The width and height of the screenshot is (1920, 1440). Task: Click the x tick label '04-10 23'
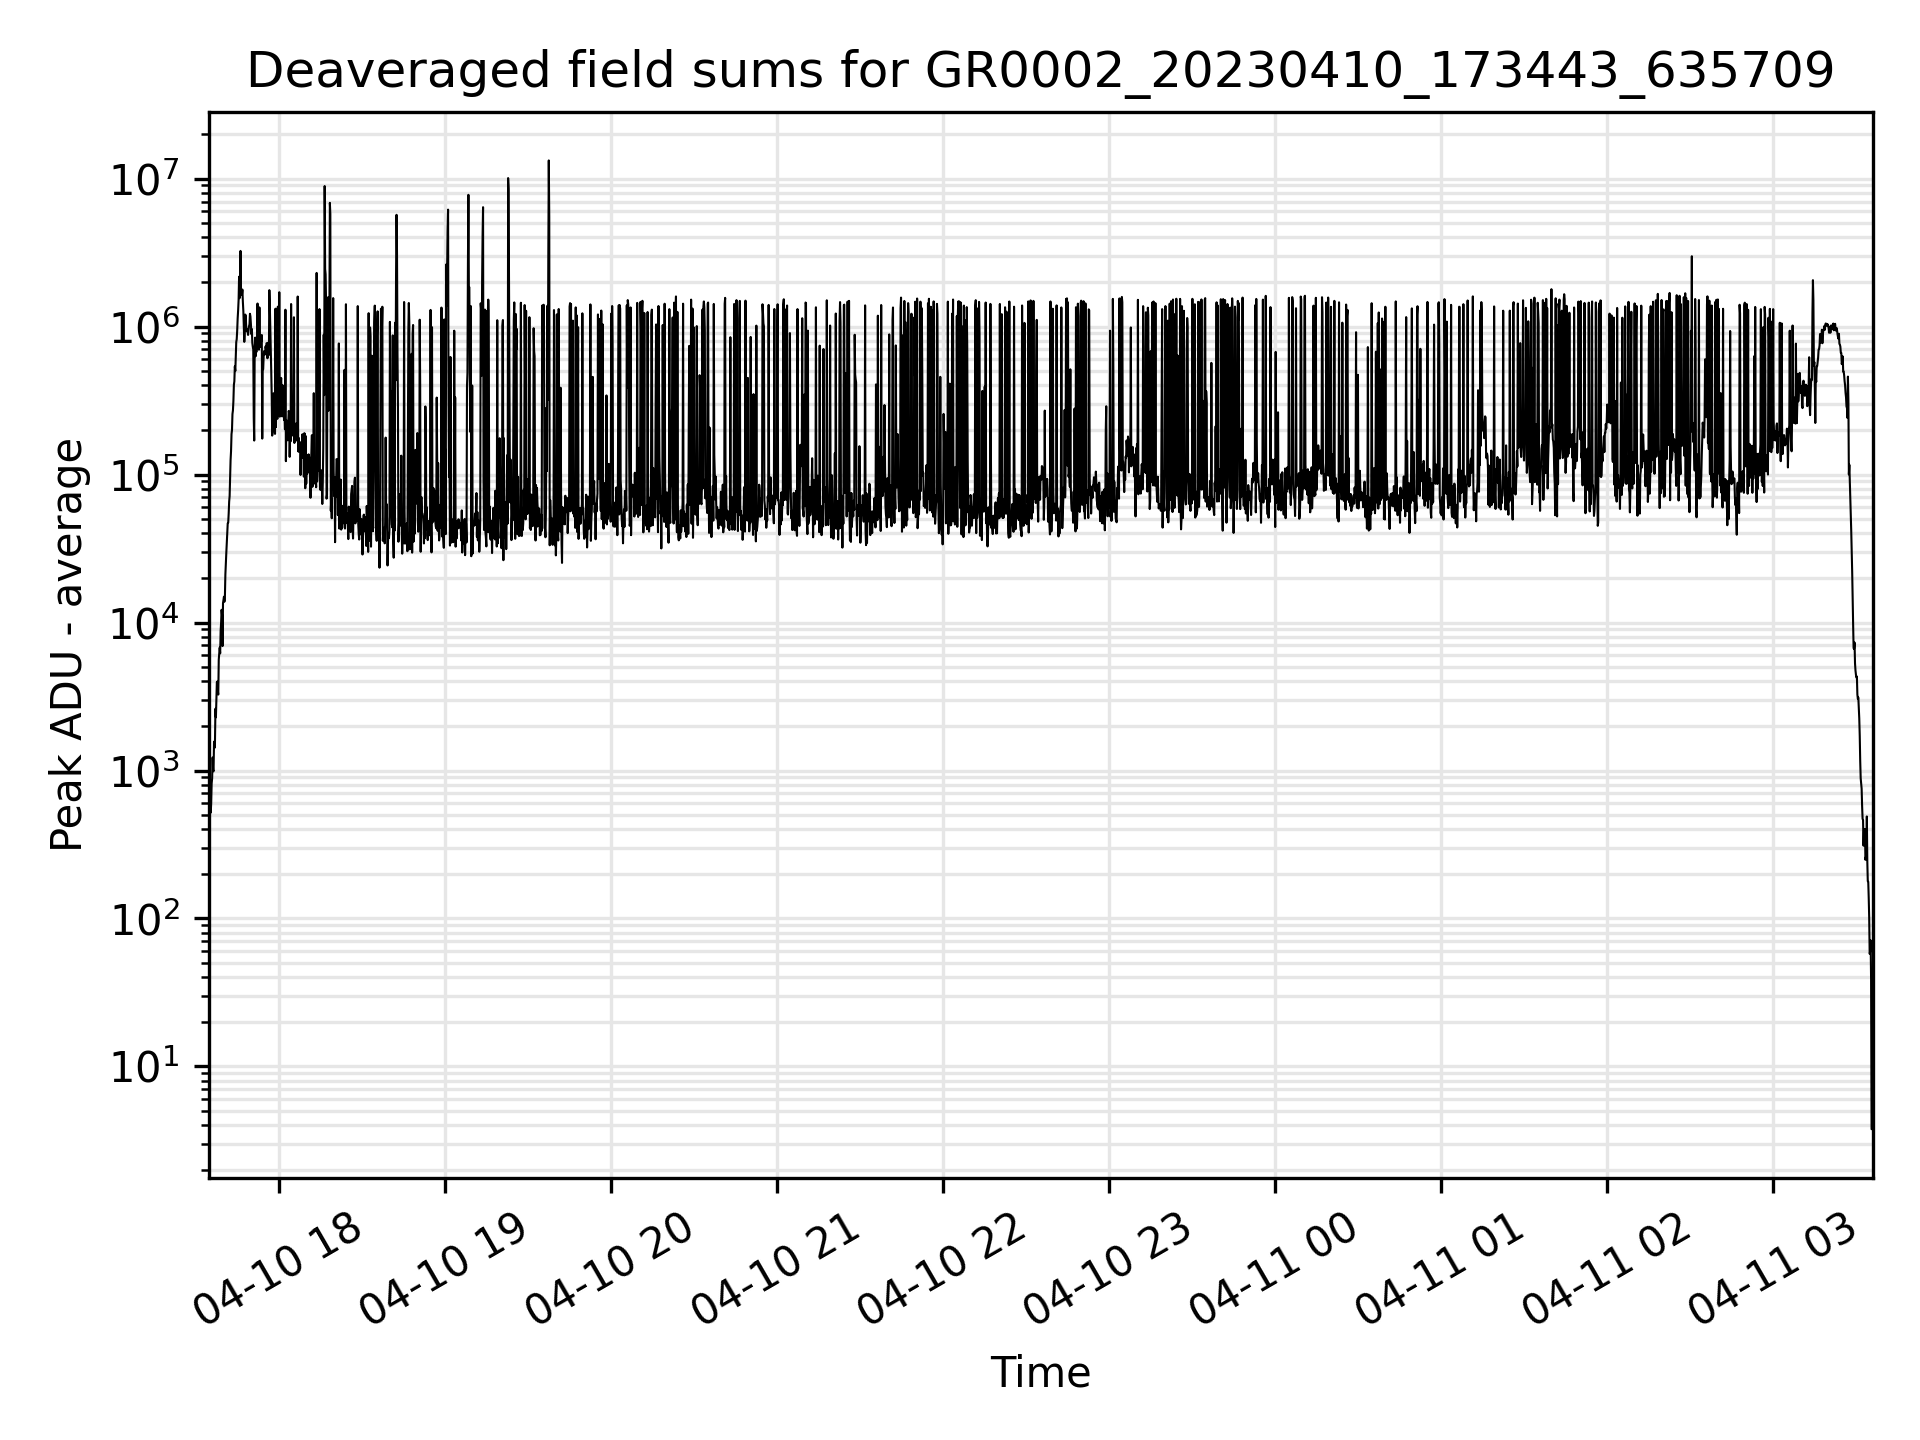1107,1269
